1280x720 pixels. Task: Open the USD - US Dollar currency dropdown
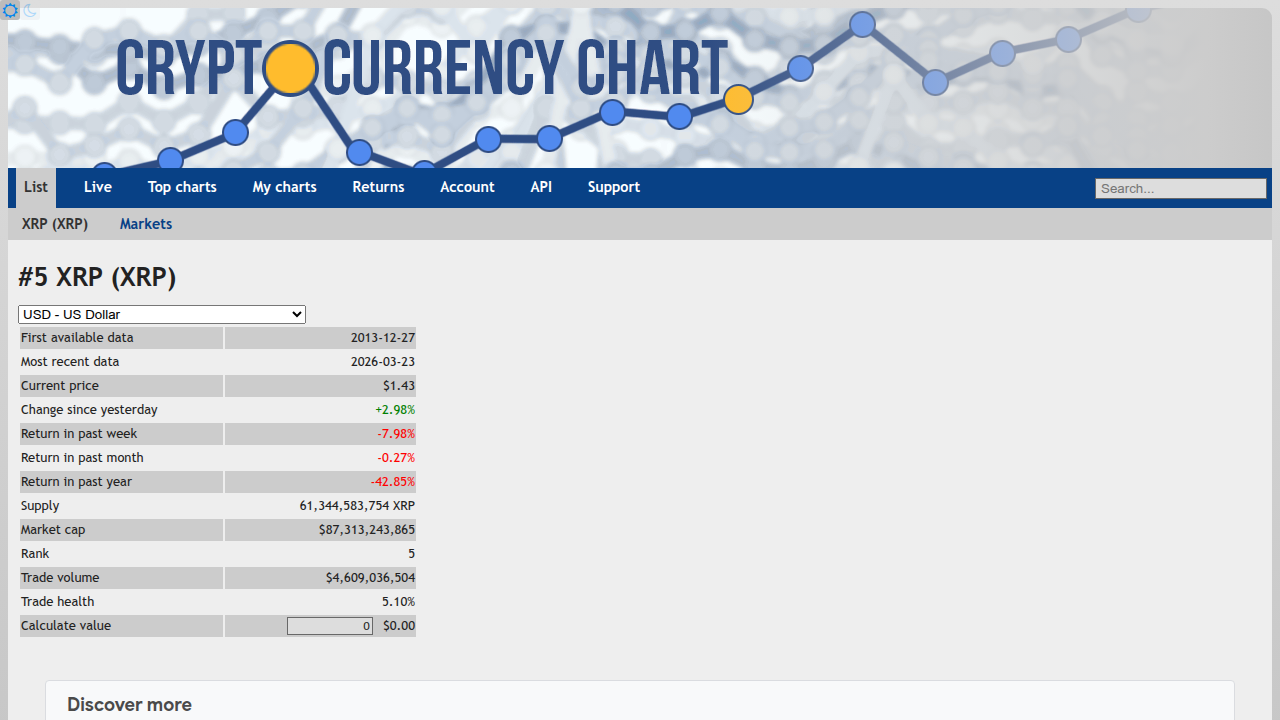coord(161,314)
